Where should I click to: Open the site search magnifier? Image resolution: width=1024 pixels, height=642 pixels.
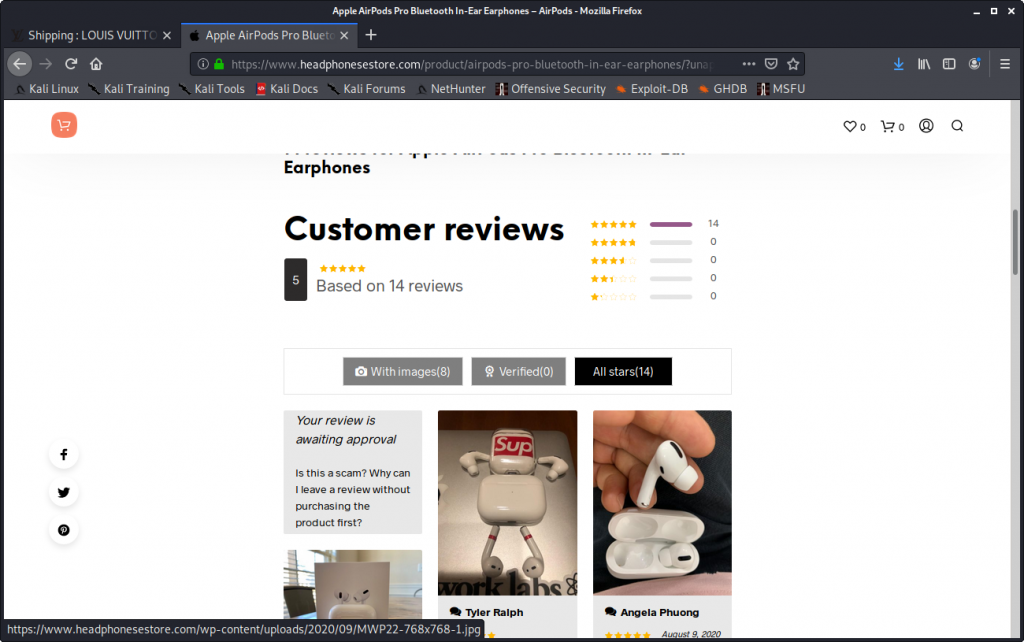(x=957, y=125)
